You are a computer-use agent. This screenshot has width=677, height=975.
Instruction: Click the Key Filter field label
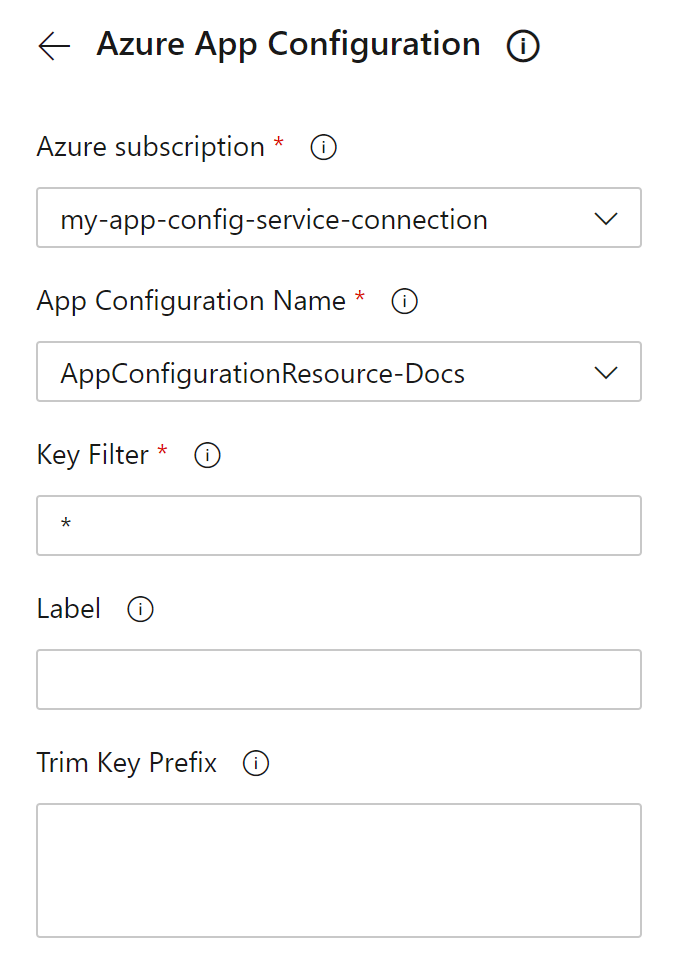[x=92, y=455]
